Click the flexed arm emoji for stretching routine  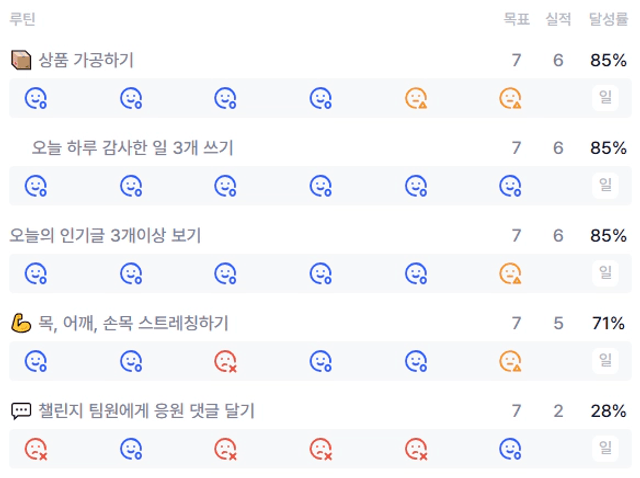21,323
